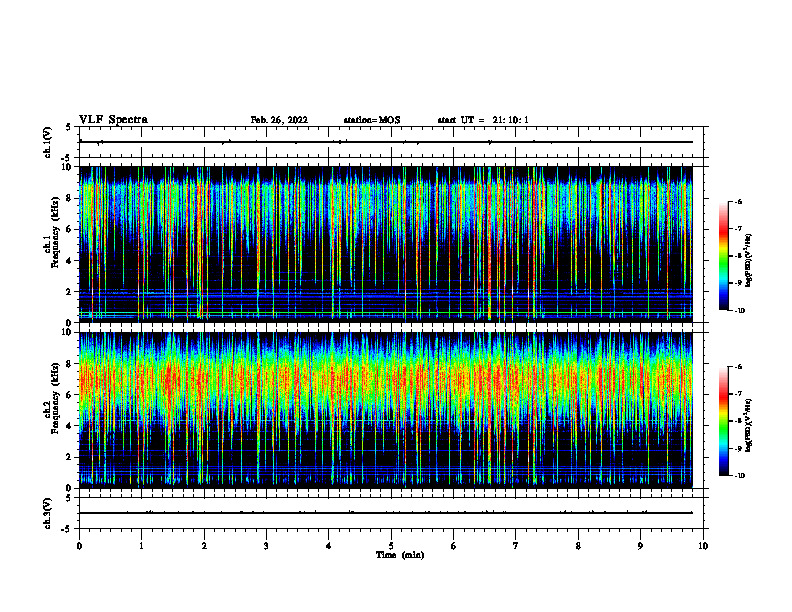
Task: Click tick label "8" on the time axis
Action: click(x=578, y=546)
